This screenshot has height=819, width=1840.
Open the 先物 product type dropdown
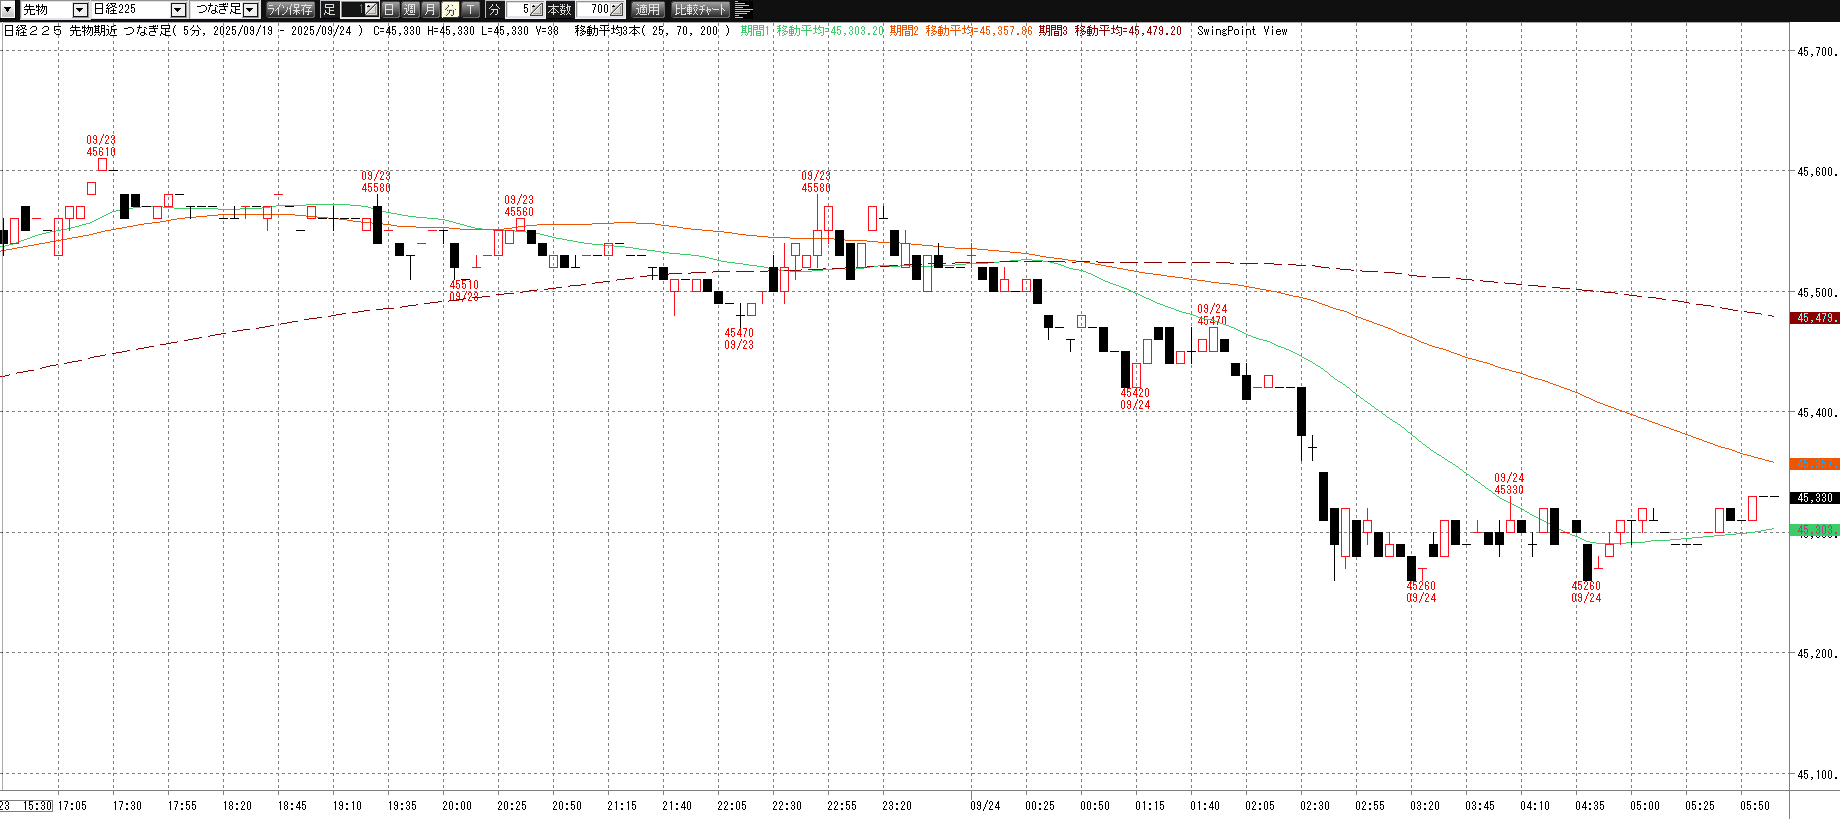point(80,9)
